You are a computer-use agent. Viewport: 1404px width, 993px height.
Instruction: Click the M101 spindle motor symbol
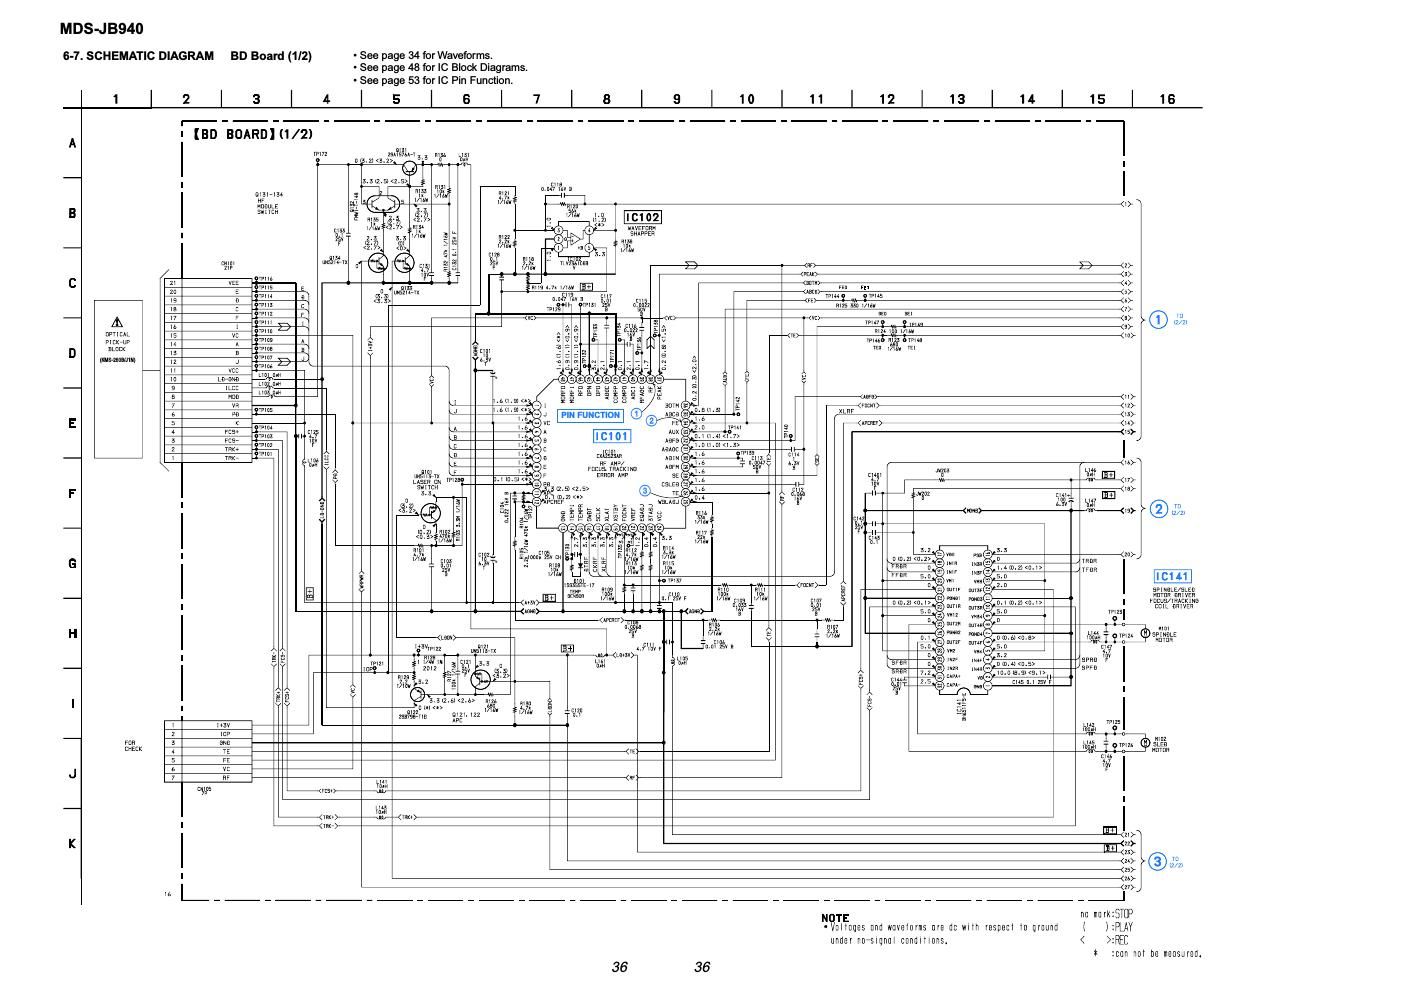[x=1146, y=633]
